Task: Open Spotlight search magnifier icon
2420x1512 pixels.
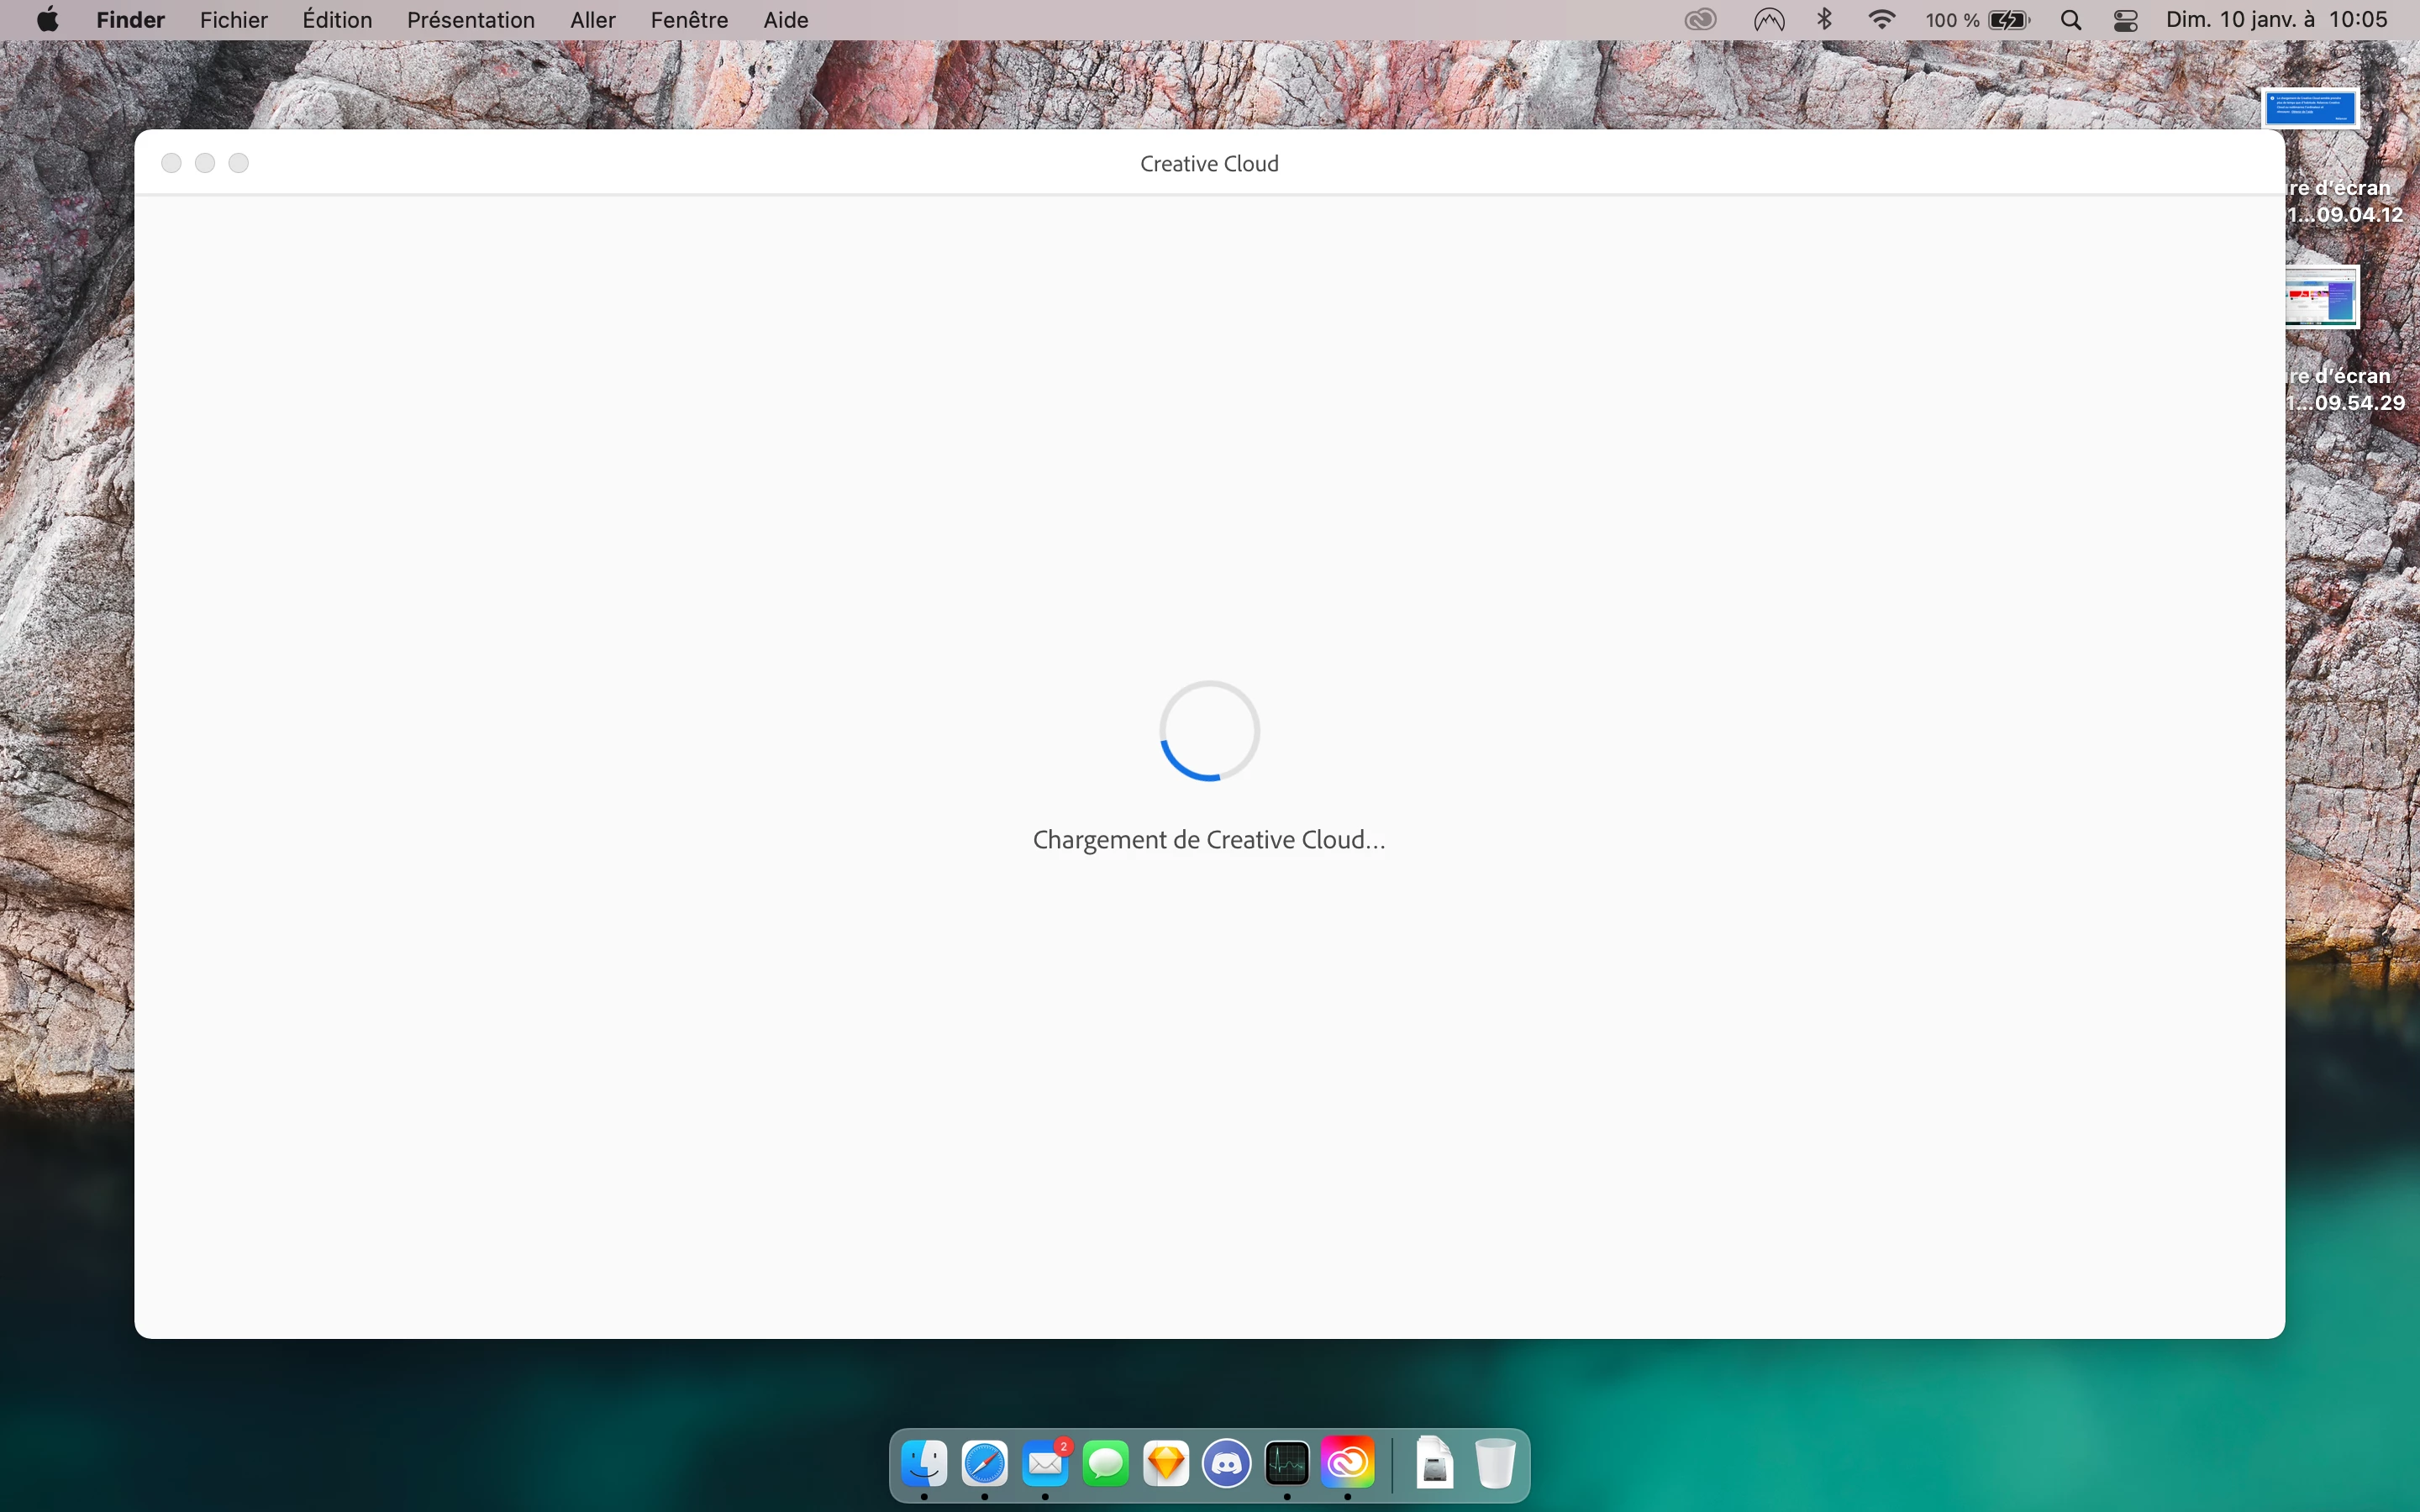Action: [2071, 20]
